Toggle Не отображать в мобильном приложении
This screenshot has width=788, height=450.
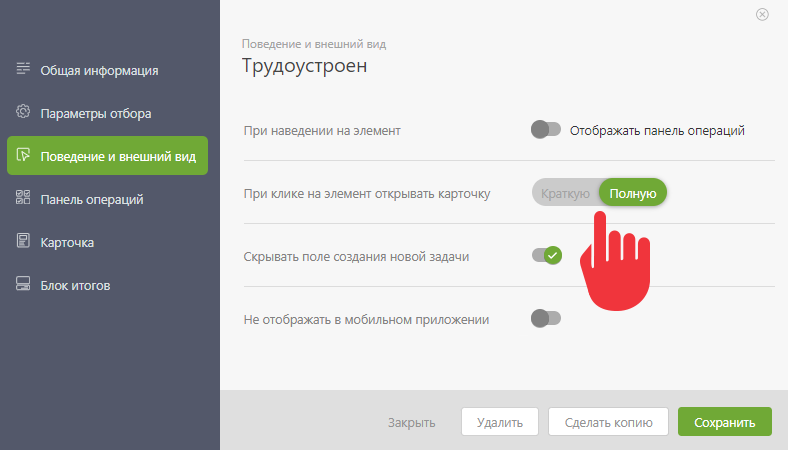point(546,318)
